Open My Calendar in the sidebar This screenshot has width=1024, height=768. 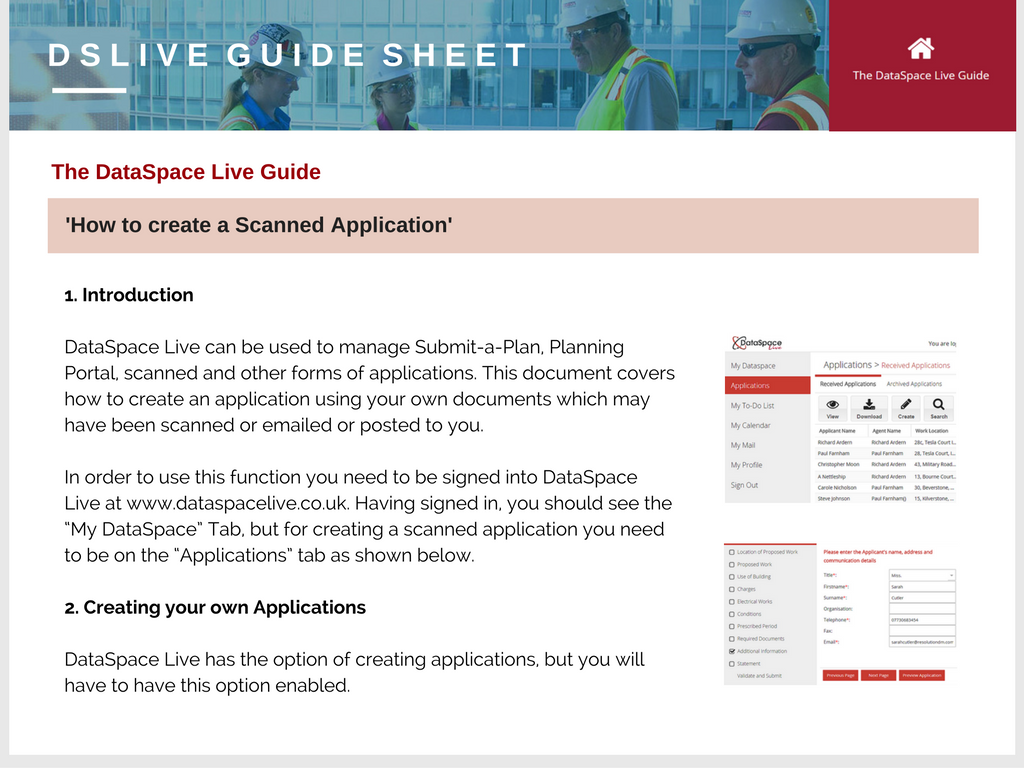750,425
